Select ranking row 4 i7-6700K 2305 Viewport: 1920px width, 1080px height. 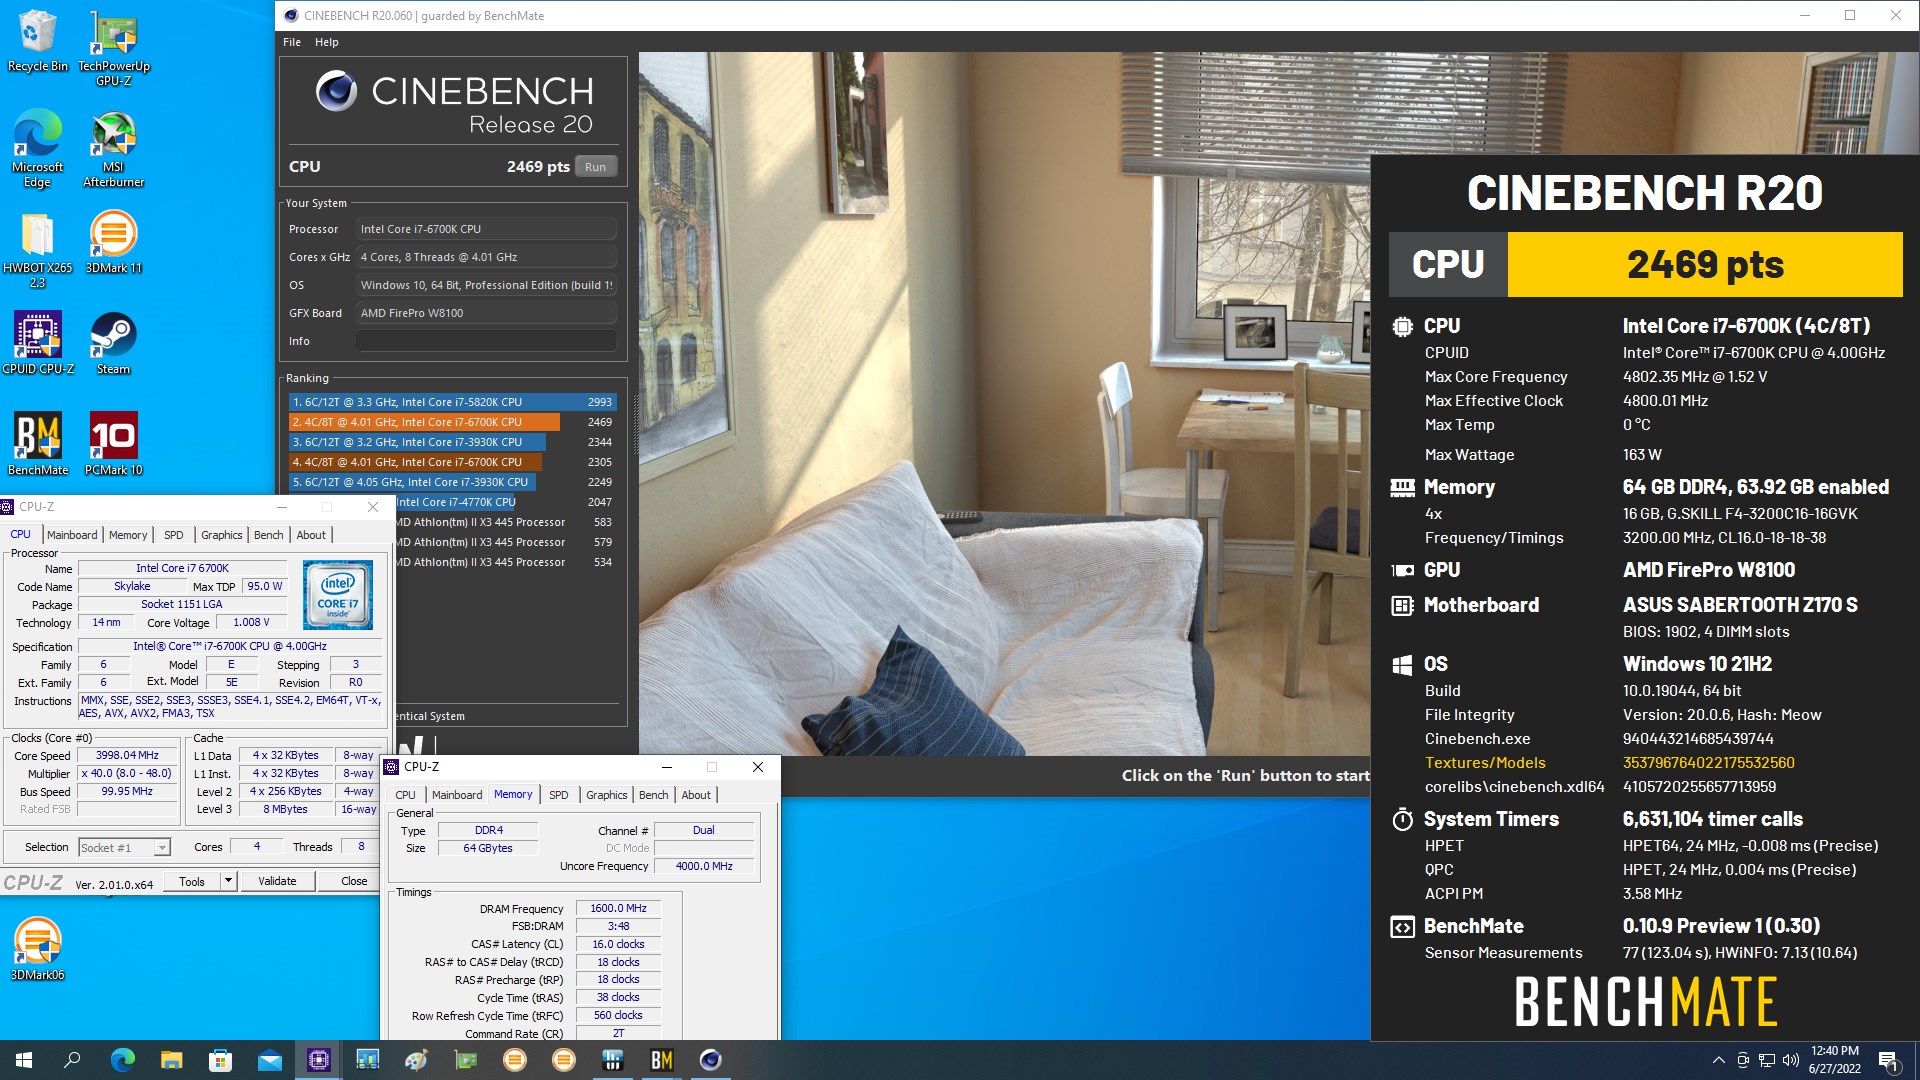(x=452, y=462)
